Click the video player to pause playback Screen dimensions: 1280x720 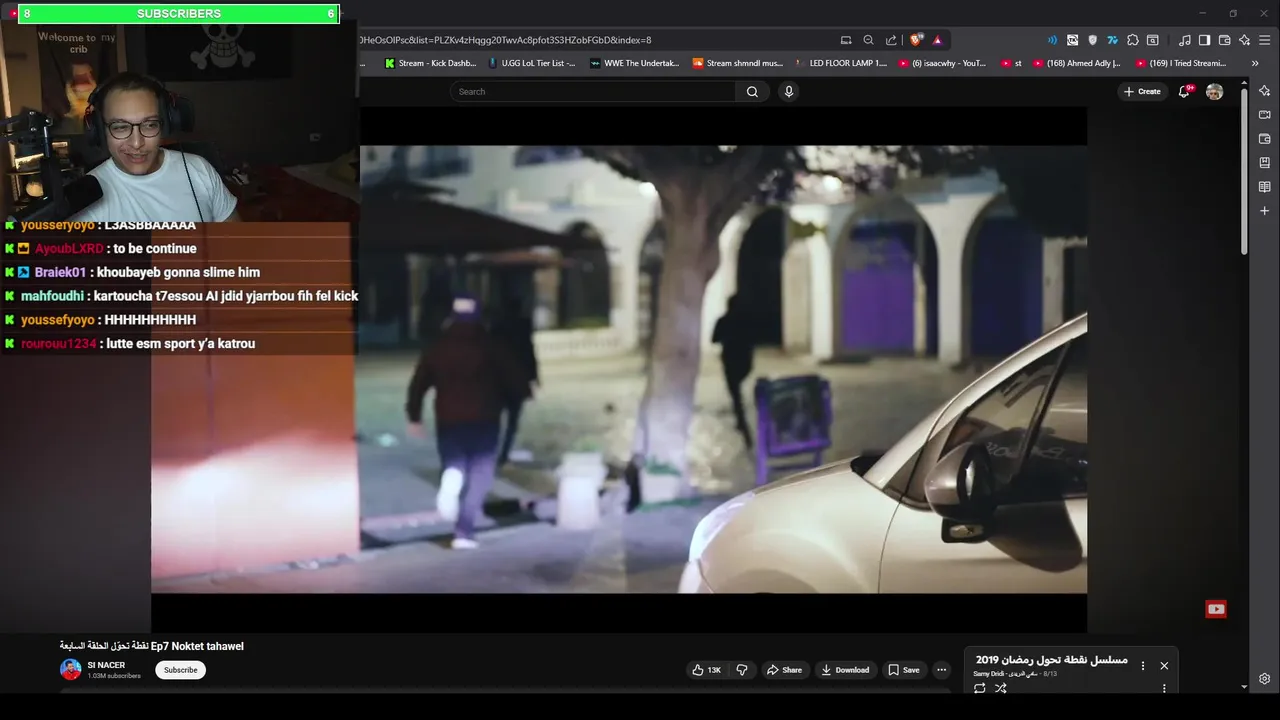pos(619,369)
